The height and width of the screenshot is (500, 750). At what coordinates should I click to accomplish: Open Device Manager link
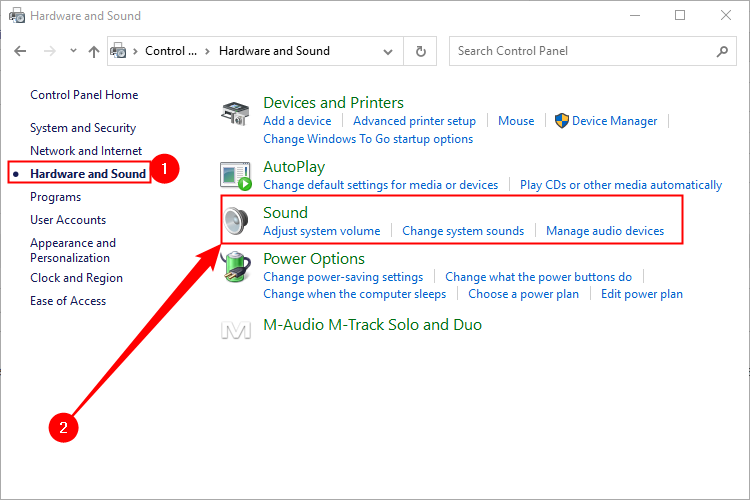click(x=614, y=121)
